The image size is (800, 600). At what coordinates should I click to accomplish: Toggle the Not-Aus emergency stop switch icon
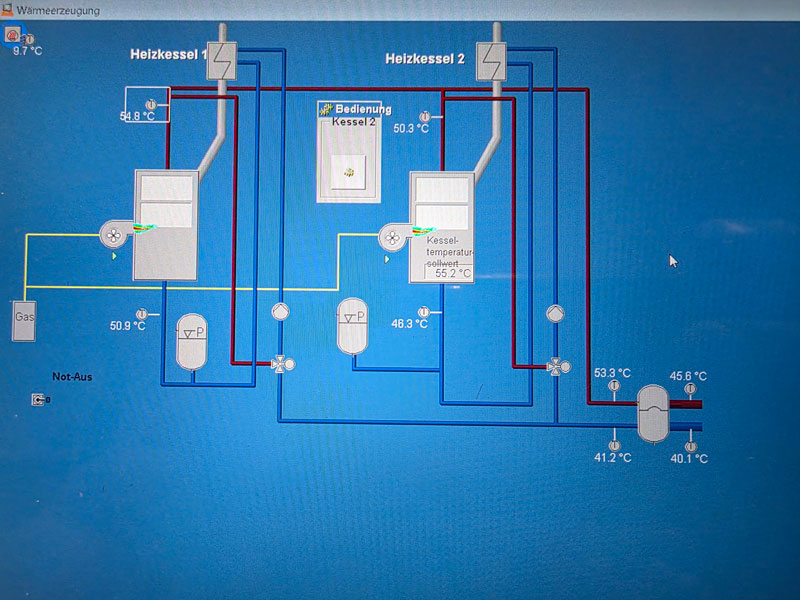coord(39,400)
